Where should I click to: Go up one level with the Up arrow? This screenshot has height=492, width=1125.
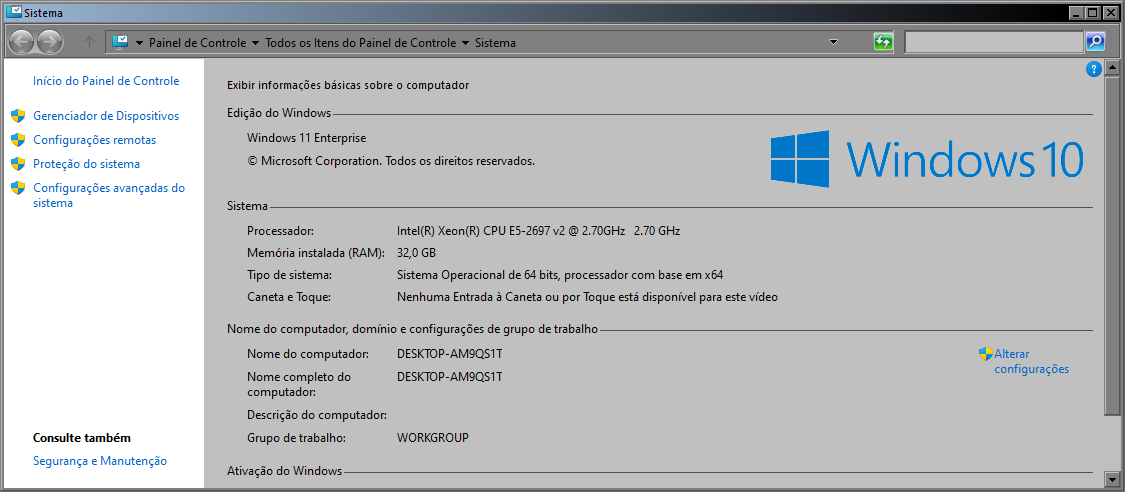point(90,42)
